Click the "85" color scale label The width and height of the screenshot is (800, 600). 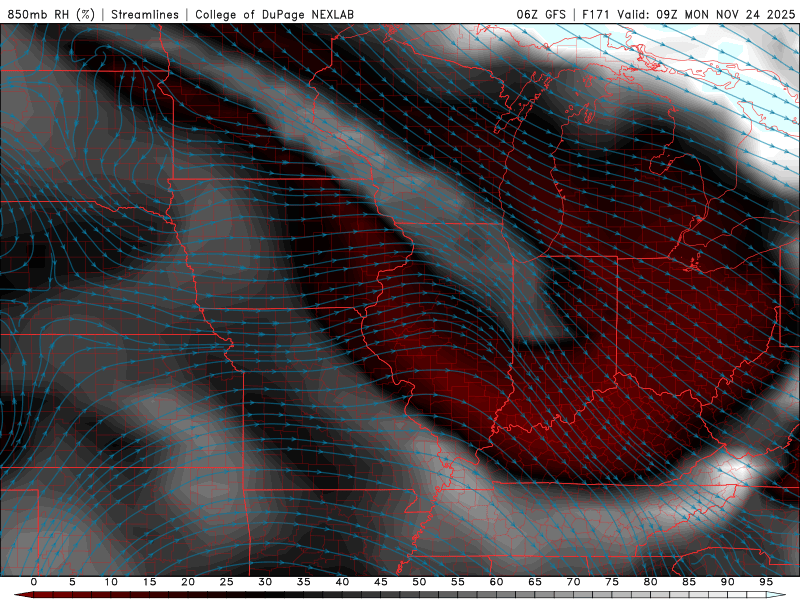tap(689, 582)
